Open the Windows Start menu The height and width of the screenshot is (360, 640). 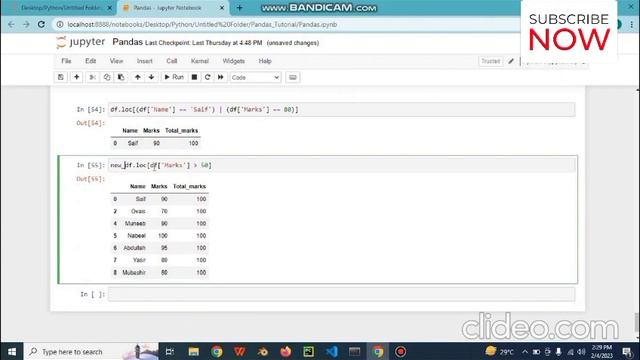pos(12,351)
